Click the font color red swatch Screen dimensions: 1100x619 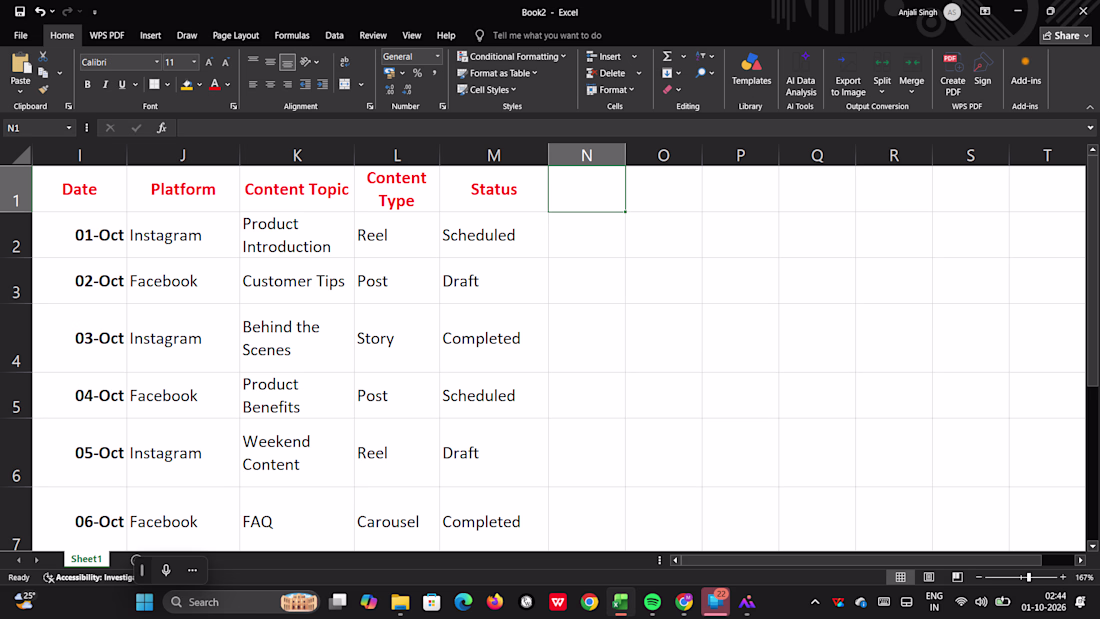(215, 85)
